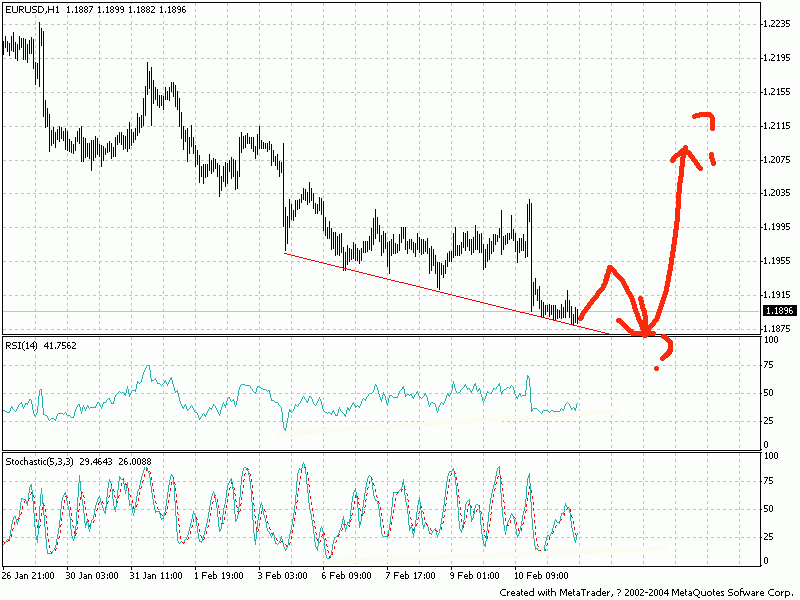Click the Stochastic(5,3,3) indicator label
Image resolution: width=800 pixels, height=600 pixels.
point(39,461)
